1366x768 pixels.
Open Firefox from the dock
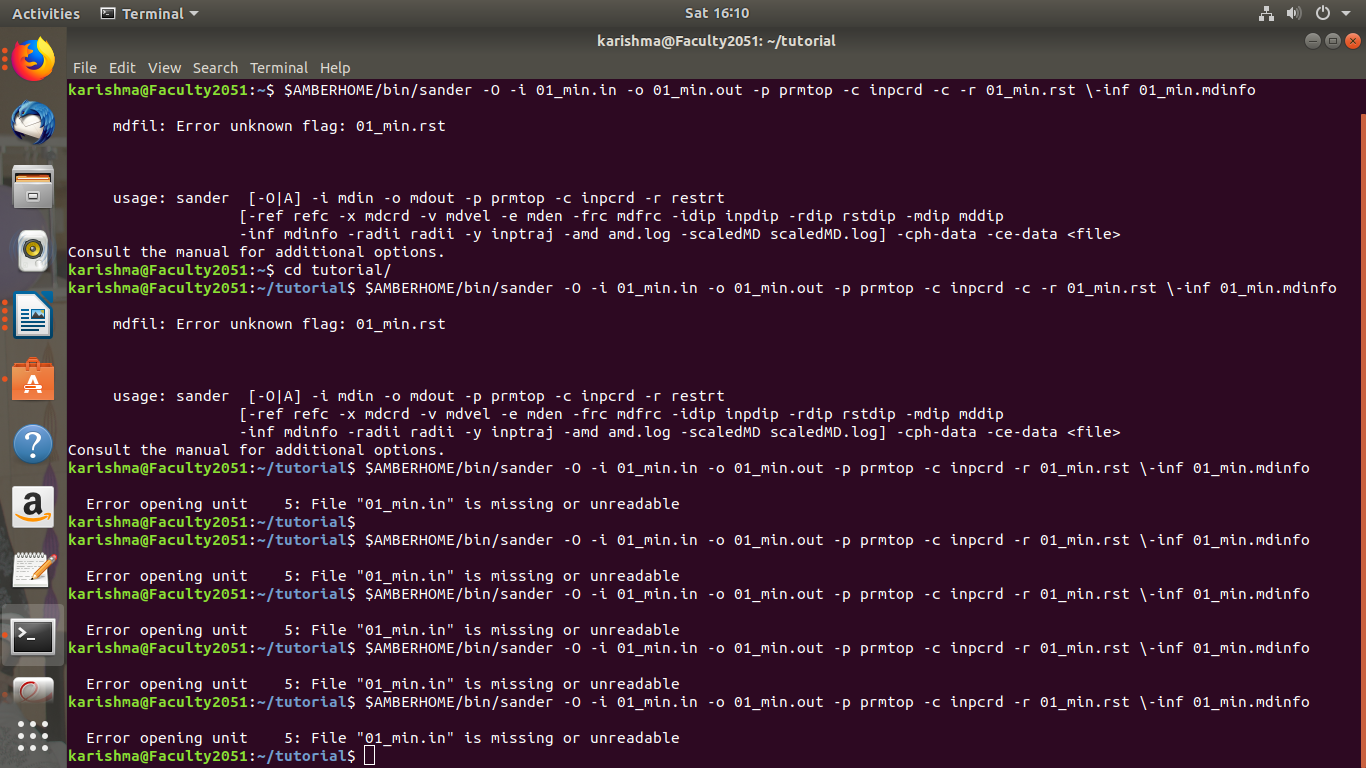click(x=33, y=60)
